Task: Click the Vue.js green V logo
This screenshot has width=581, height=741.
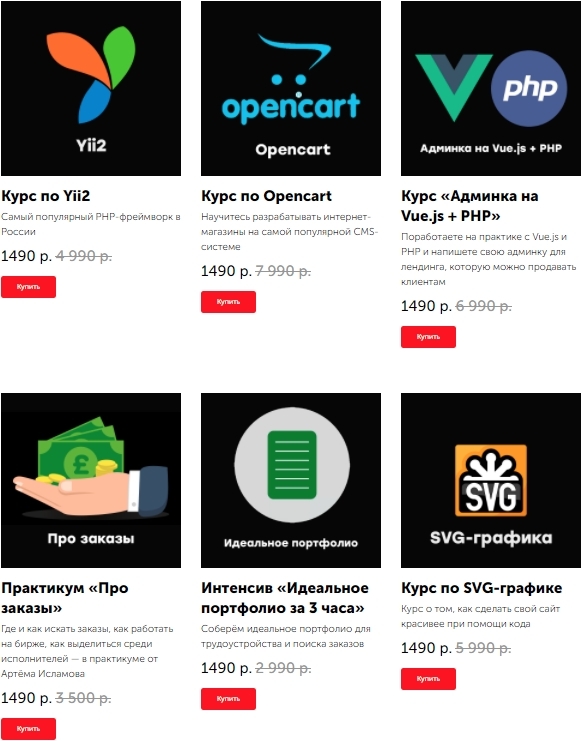Action: (x=453, y=87)
